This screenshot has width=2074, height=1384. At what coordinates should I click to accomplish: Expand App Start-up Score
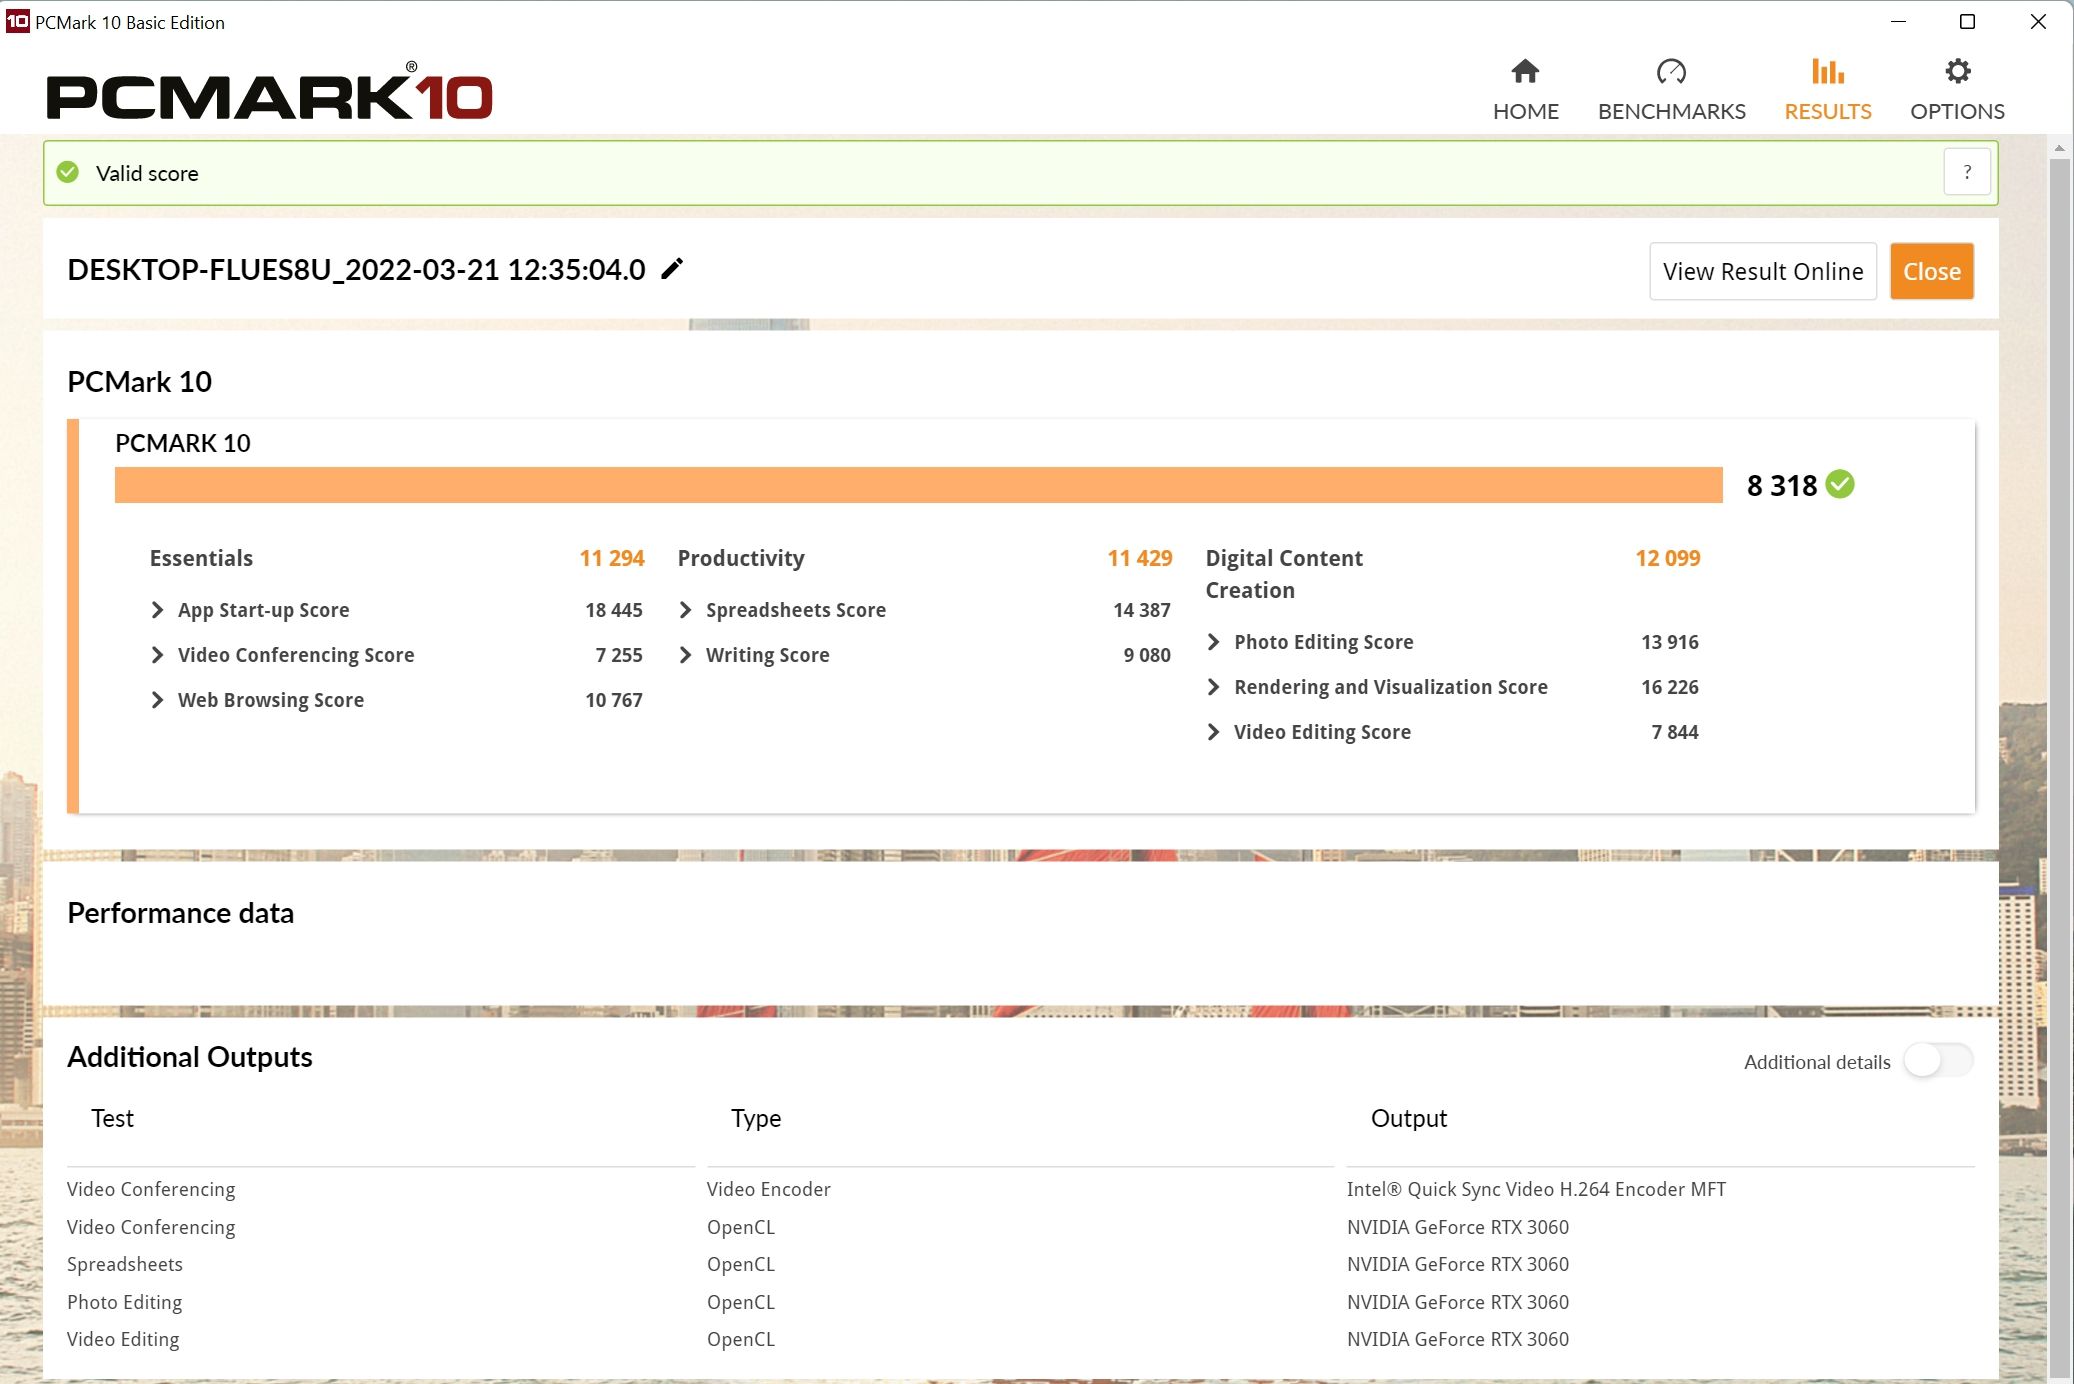point(157,610)
